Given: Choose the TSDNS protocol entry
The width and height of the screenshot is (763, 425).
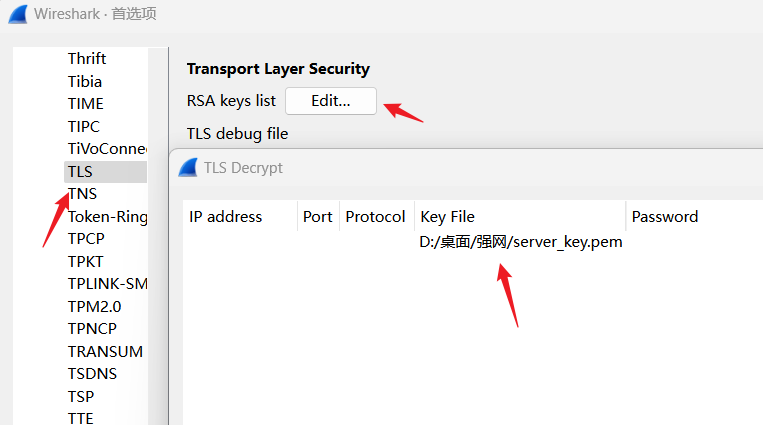Looking at the screenshot, I should 92,374.
